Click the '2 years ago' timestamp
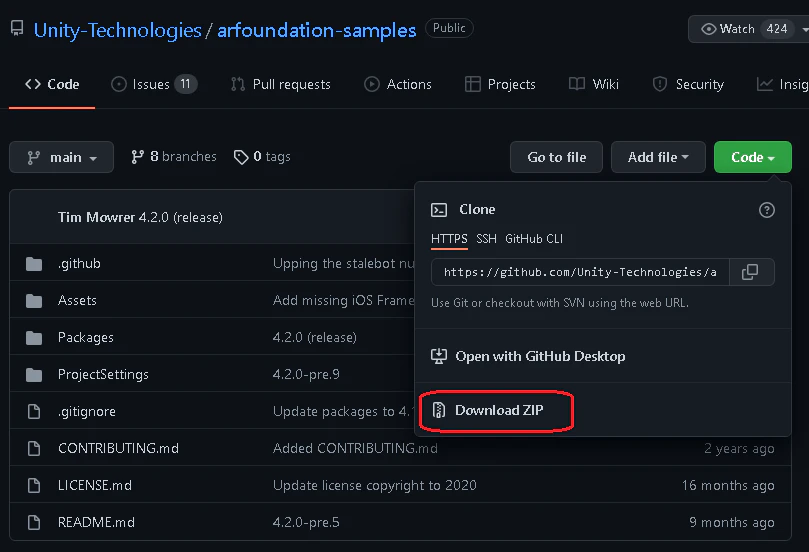The width and height of the screenshot is (809, 552). click(x=739, y=449)
